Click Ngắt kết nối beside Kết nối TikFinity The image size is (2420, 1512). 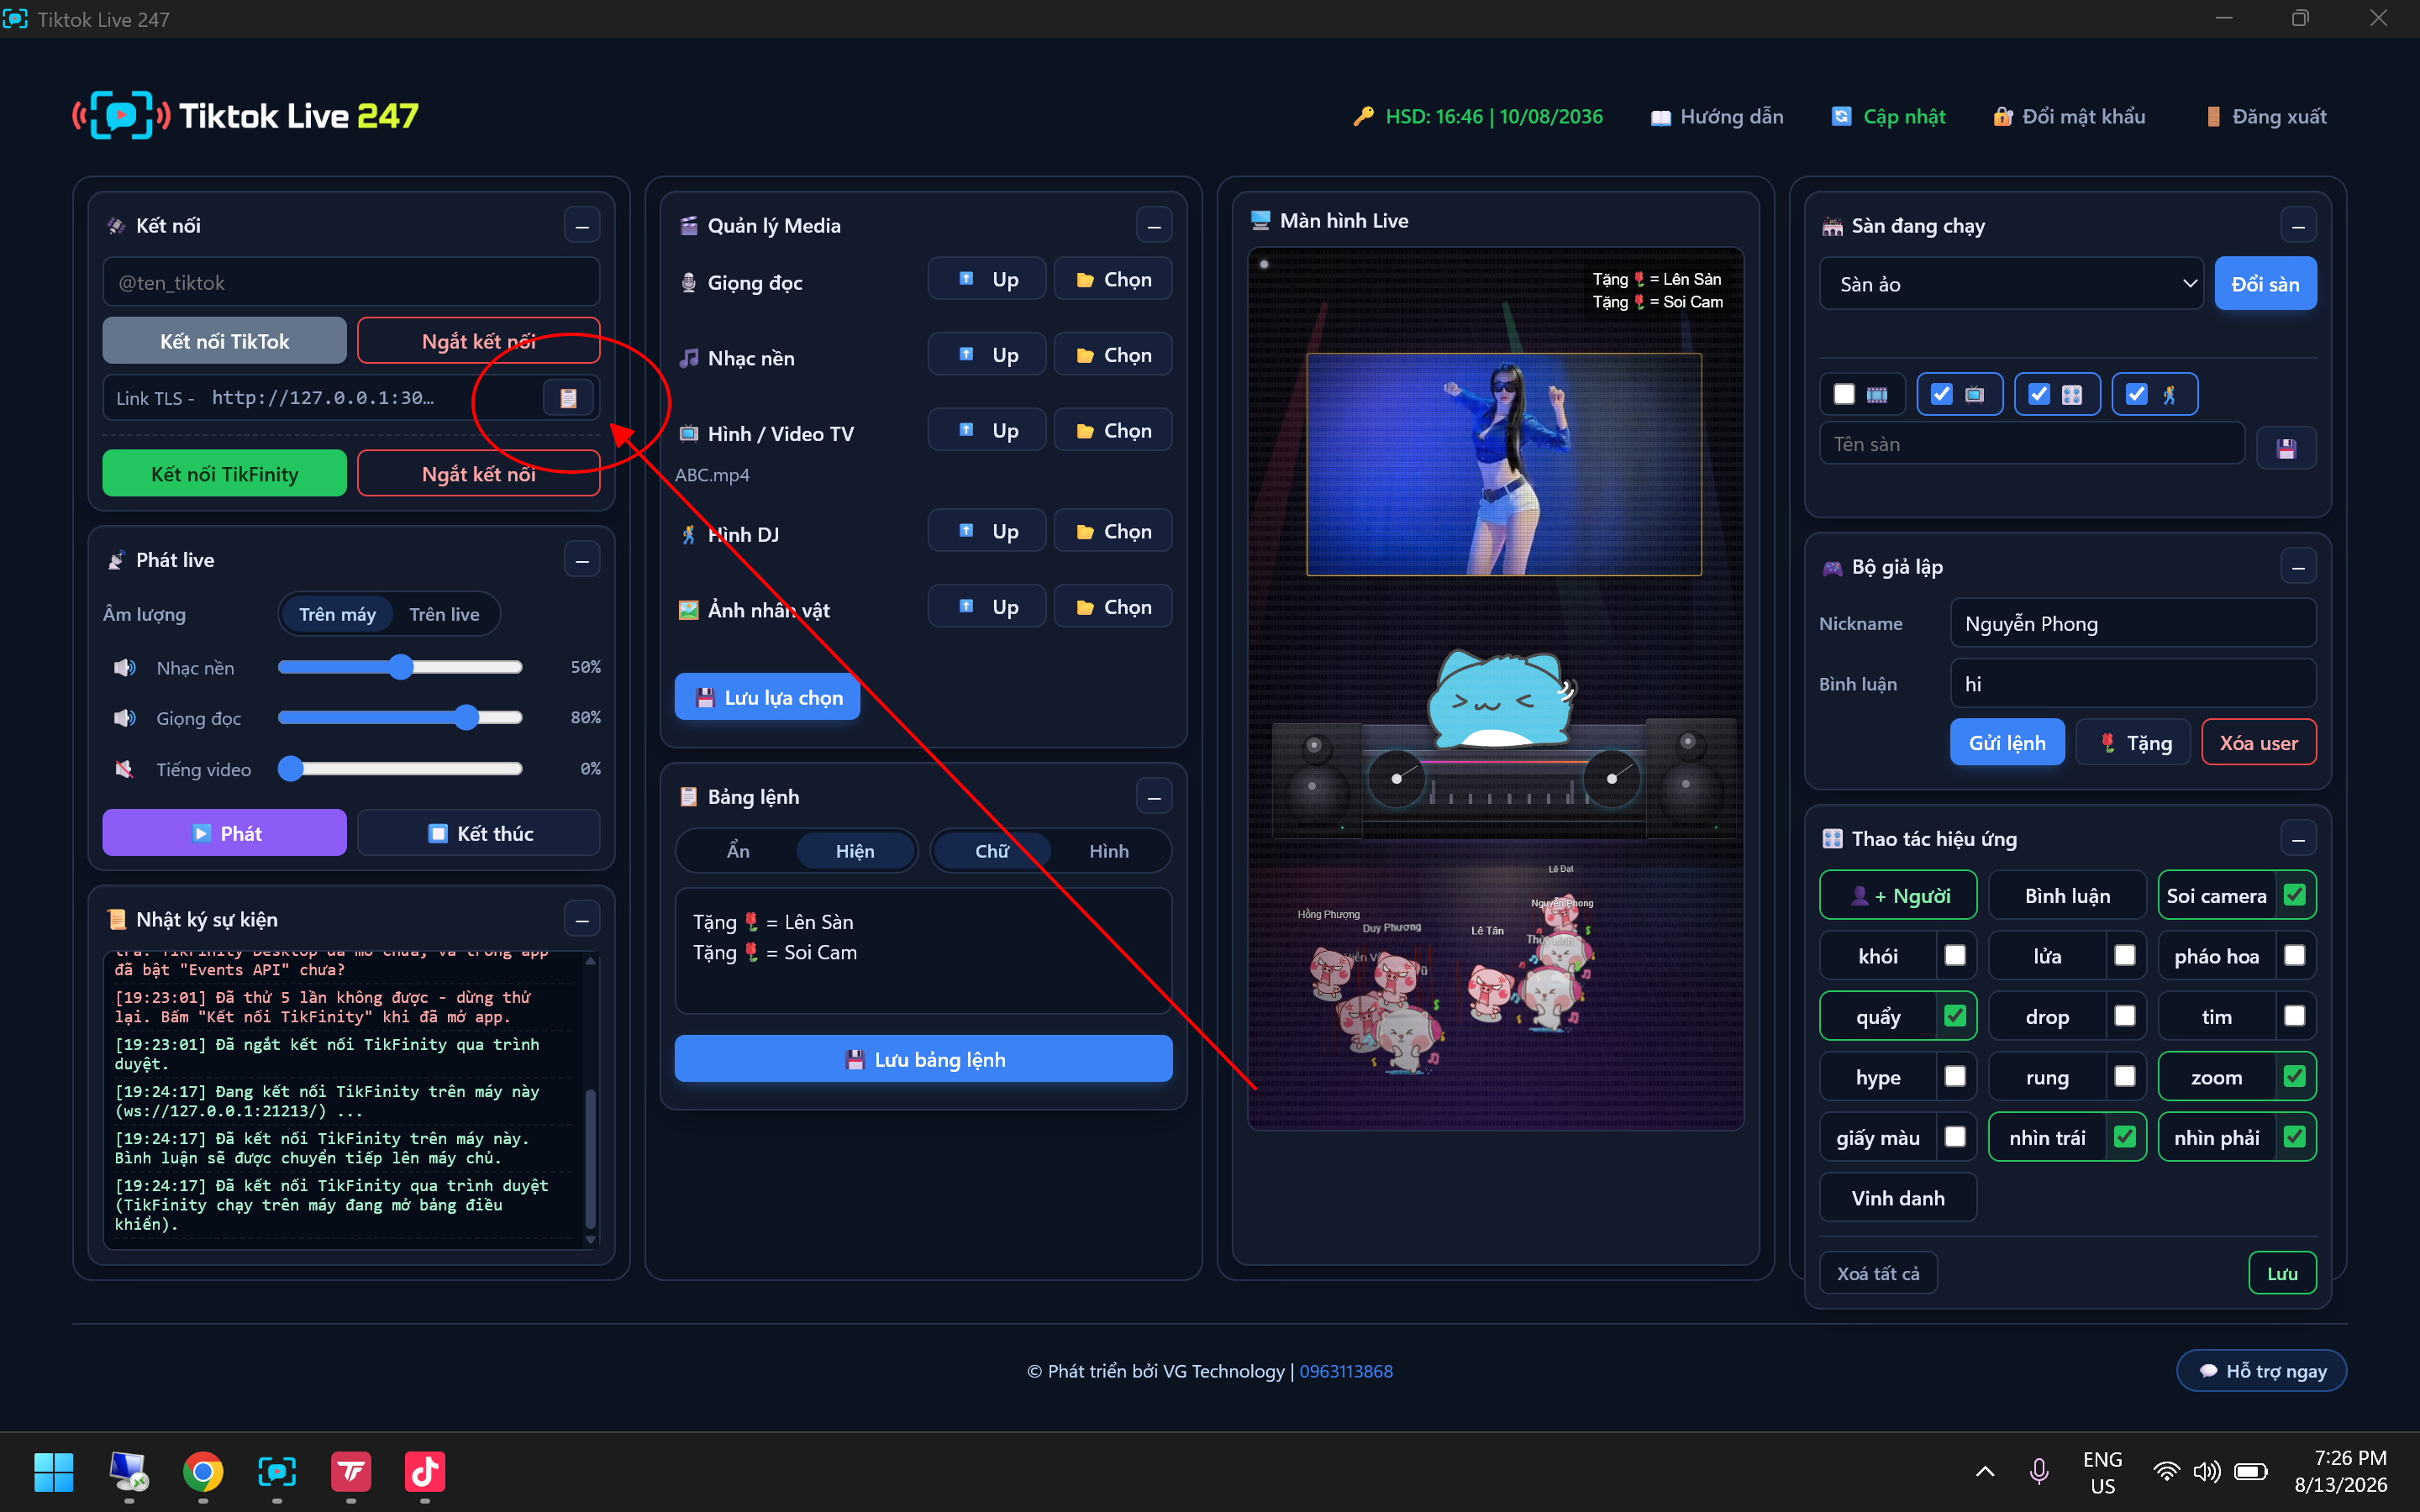pyautogui.click(x=478, y=473)
